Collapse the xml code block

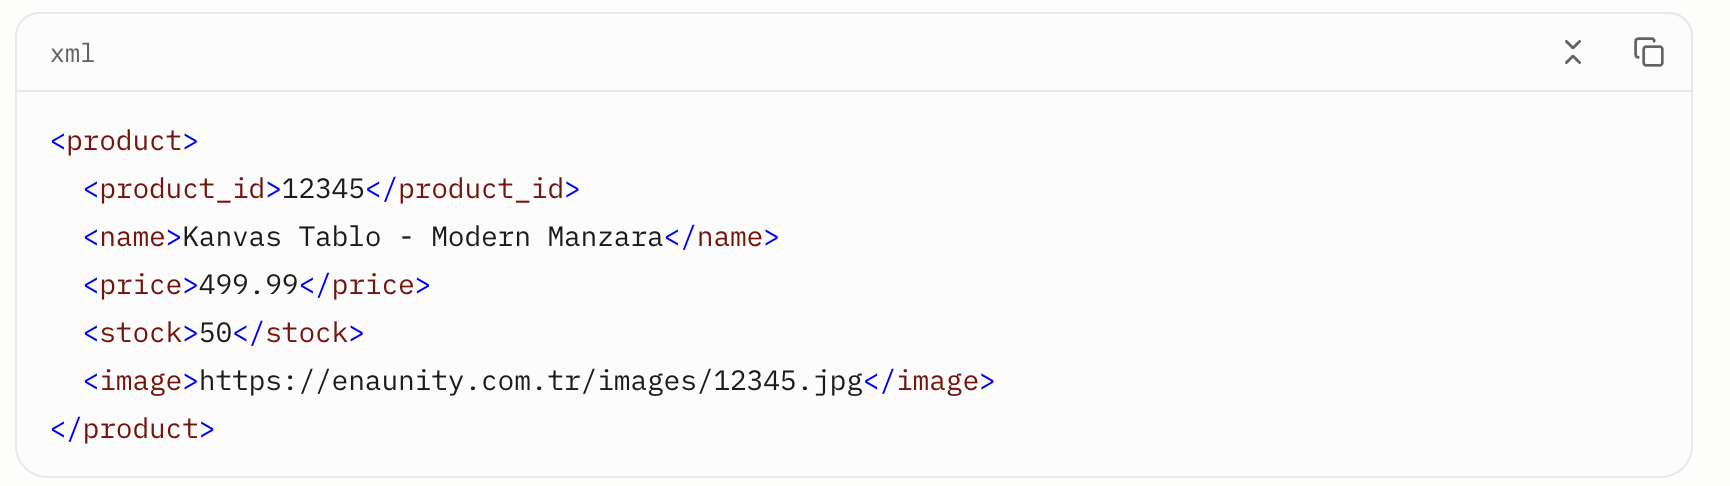tap(1573, 52)
